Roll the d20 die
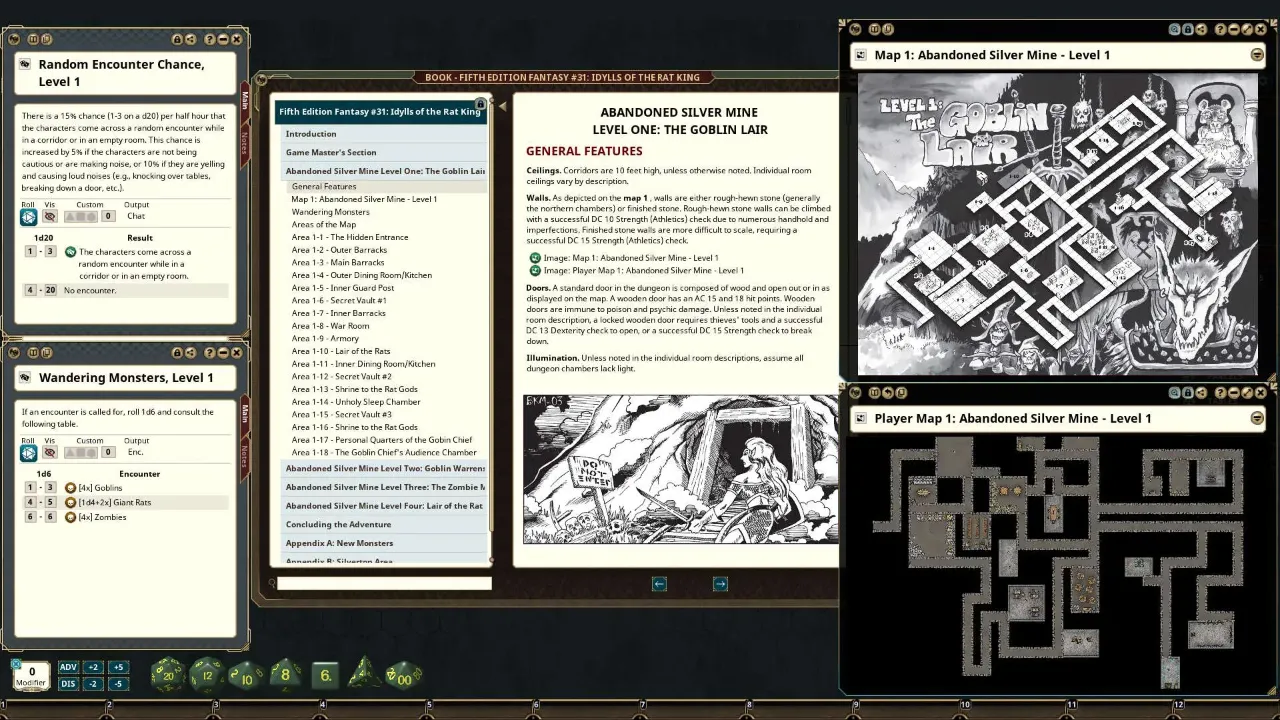Screen dimensions: 1280x720 pos(167,675)
